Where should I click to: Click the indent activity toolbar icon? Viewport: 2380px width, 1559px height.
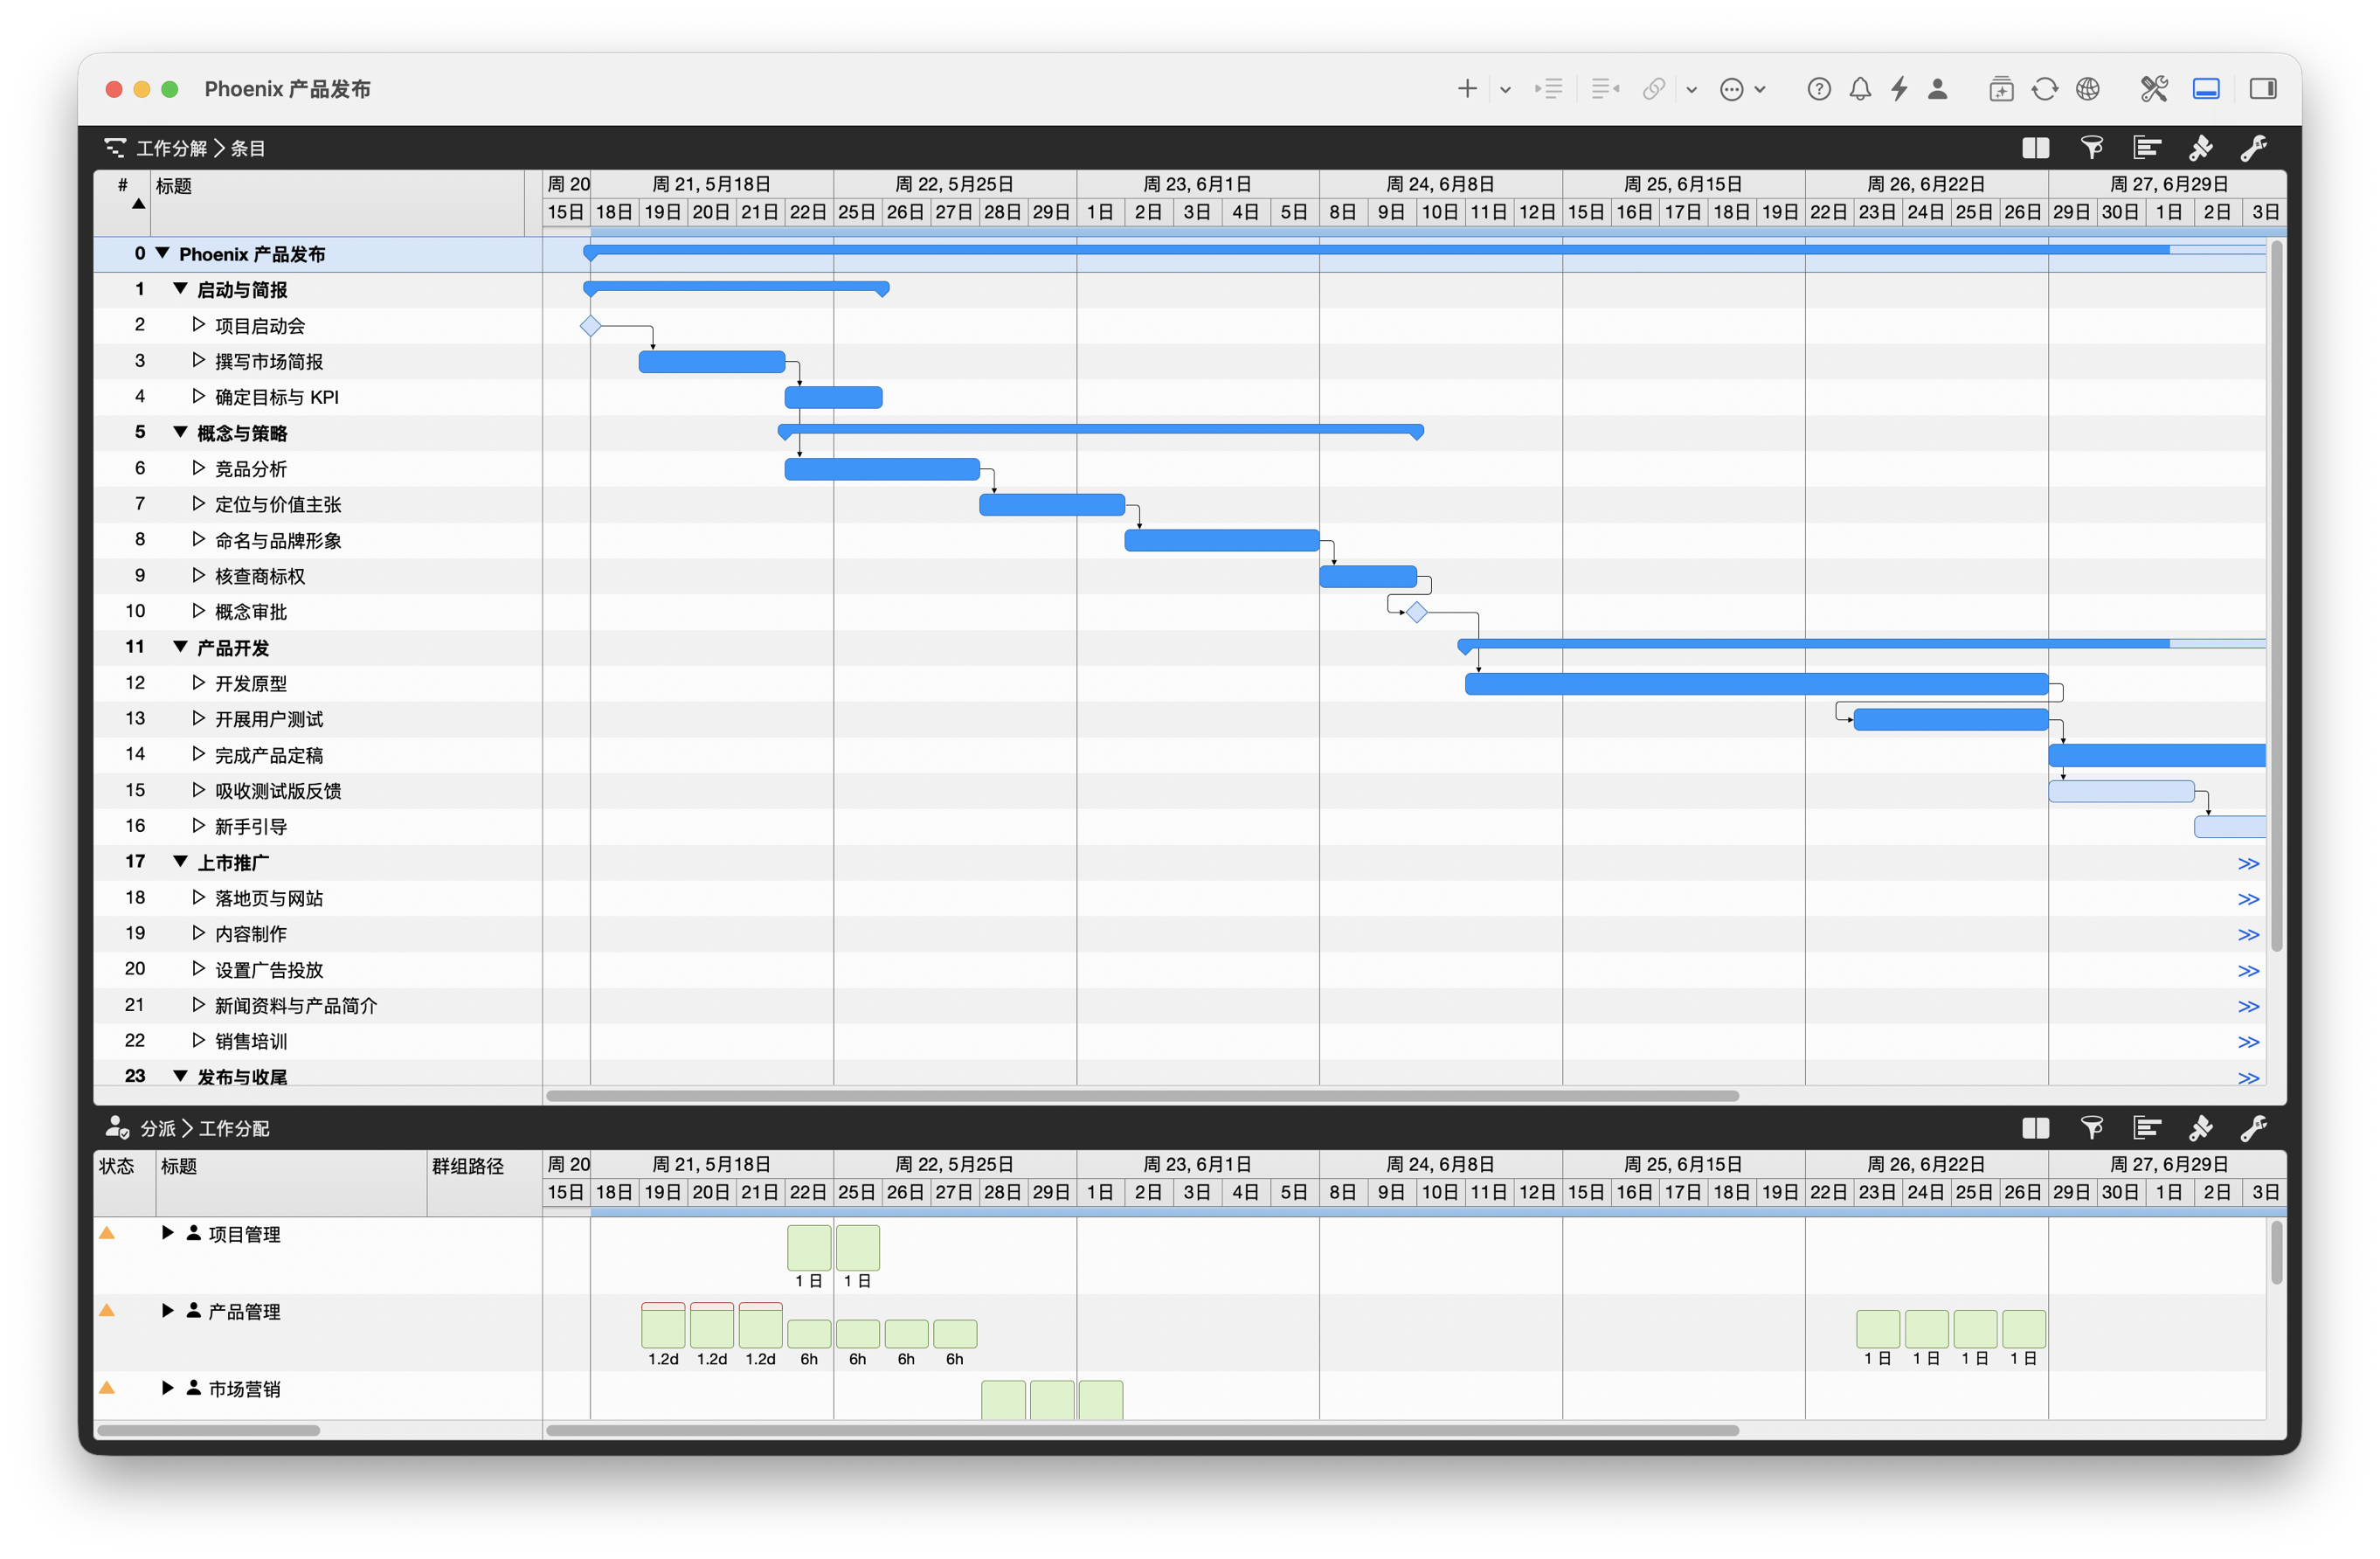[x=1548, y=89]
